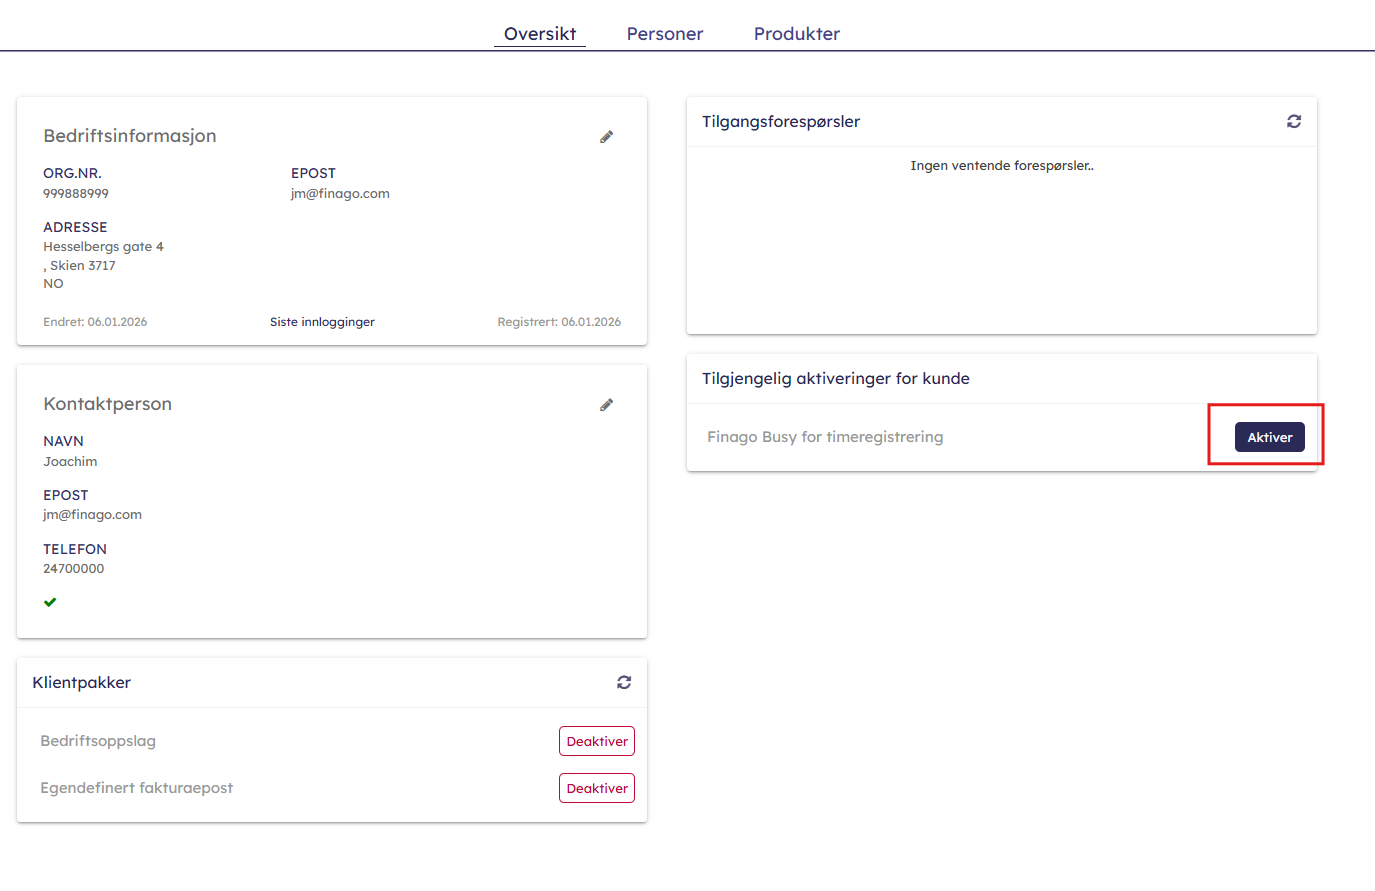1375x891 pixels.
Task: Click the Registrert date in company card
Action: [x=558, y=322]
